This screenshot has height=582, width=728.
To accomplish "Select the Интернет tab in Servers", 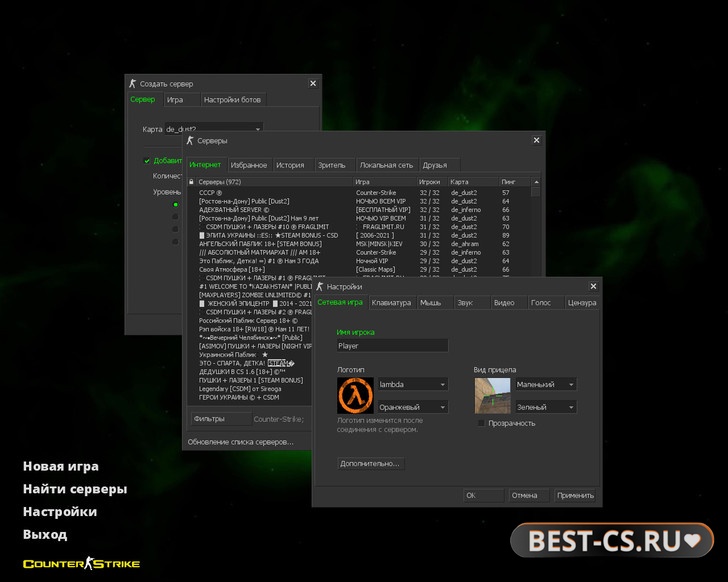I will click(205, 165).
